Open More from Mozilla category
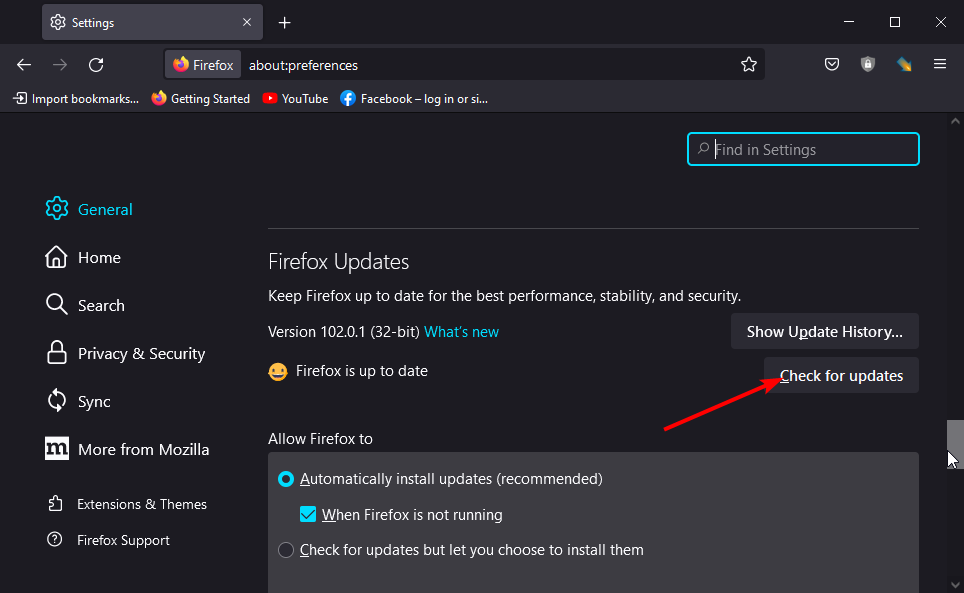The image size is (964, 593). click(x=127, y=449)
